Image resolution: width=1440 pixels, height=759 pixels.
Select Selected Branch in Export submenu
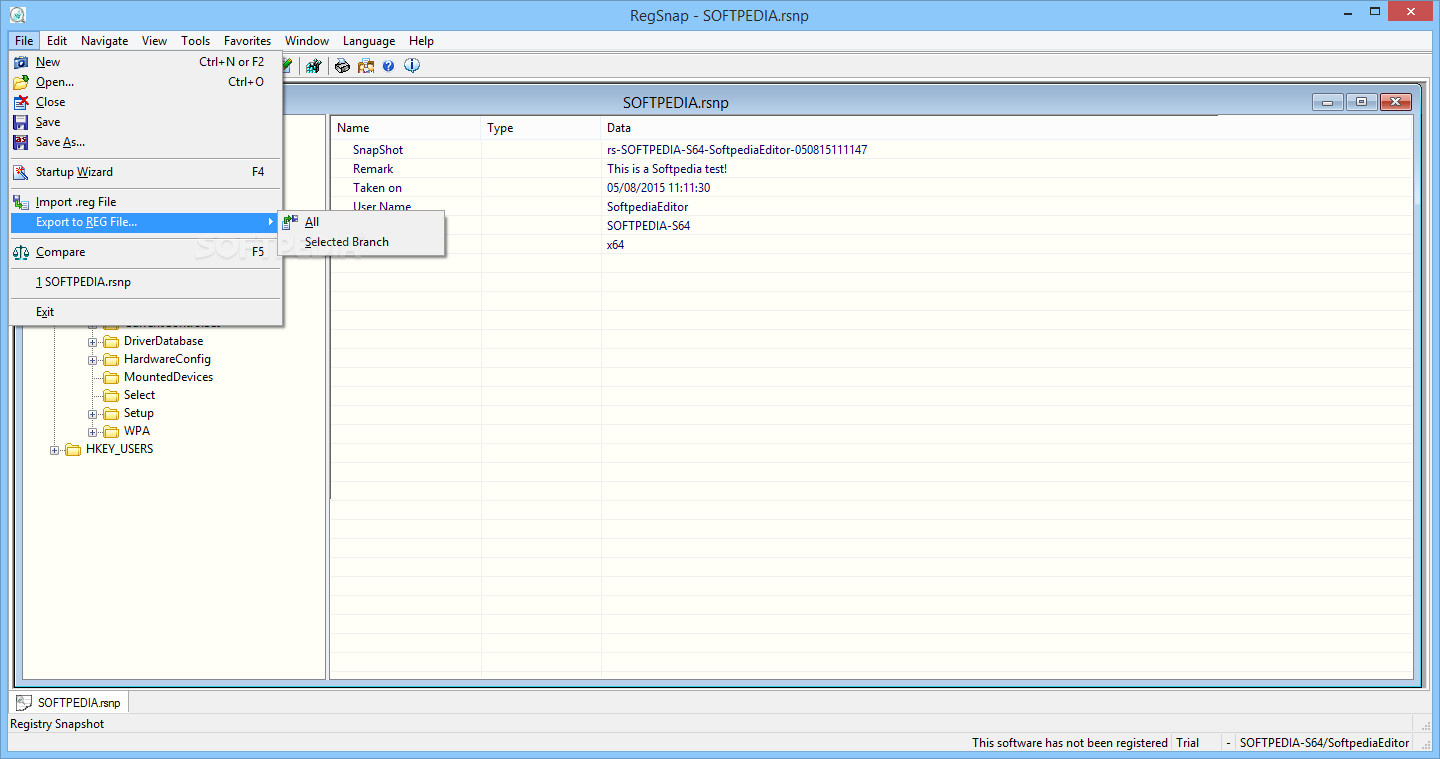tap(361, 242)
